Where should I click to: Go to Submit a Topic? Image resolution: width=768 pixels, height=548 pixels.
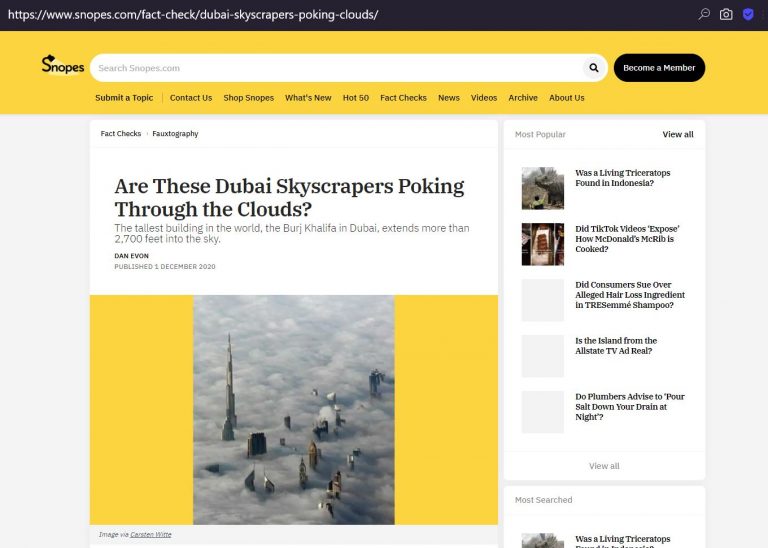(x=124, y=97)
